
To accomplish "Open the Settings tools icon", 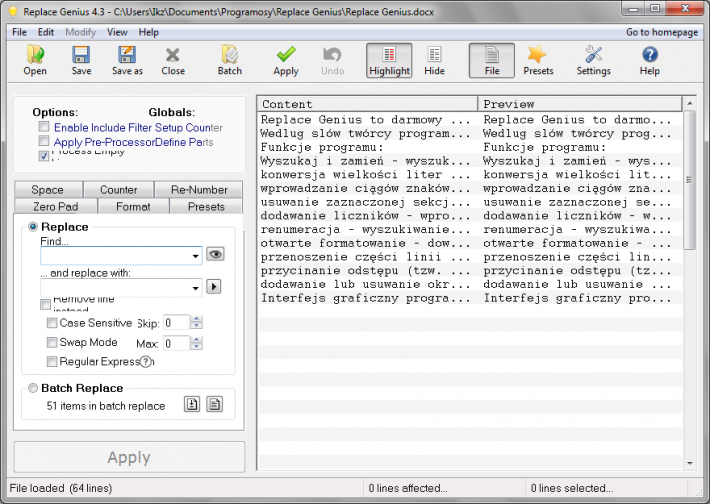I will click(x=593, y=60).
